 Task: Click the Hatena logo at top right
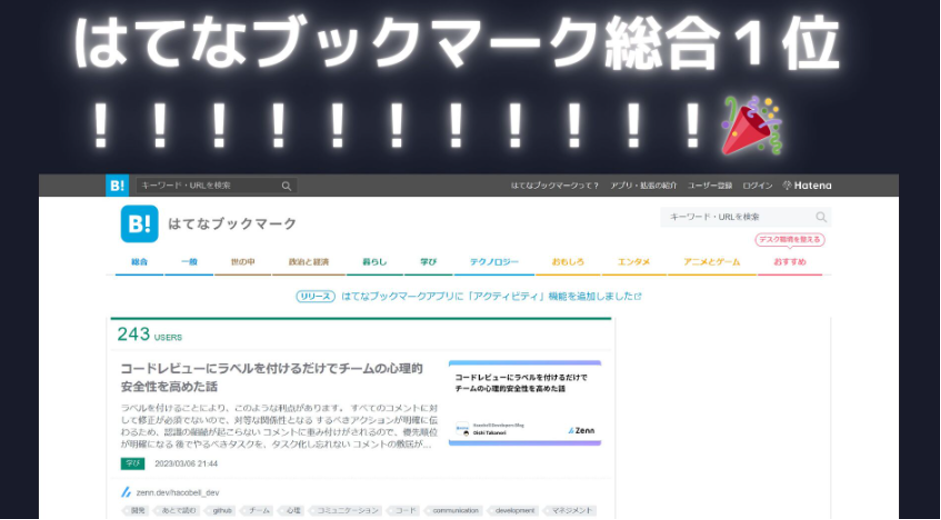(807, 185)
